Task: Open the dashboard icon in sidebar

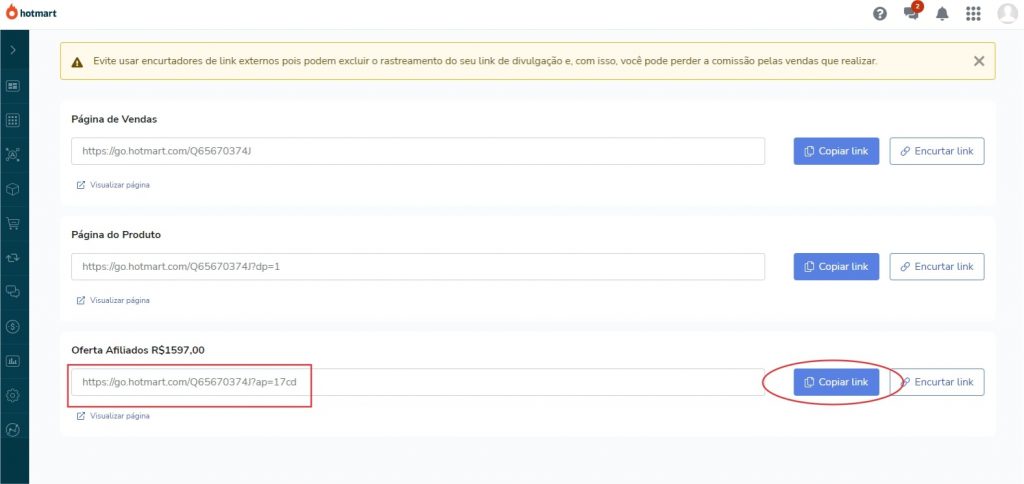Action: [13, 86]
